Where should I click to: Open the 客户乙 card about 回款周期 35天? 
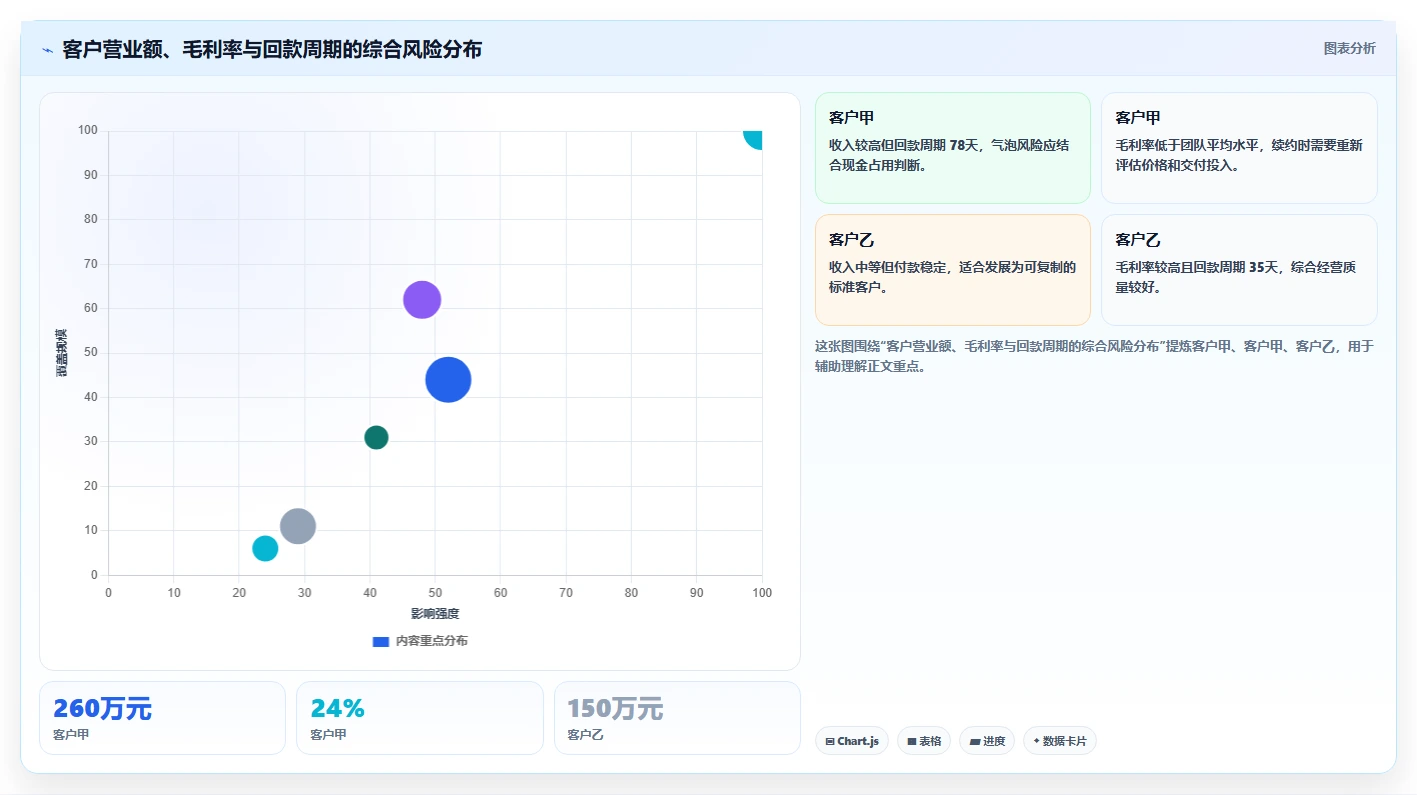[x=1239, y=270]
